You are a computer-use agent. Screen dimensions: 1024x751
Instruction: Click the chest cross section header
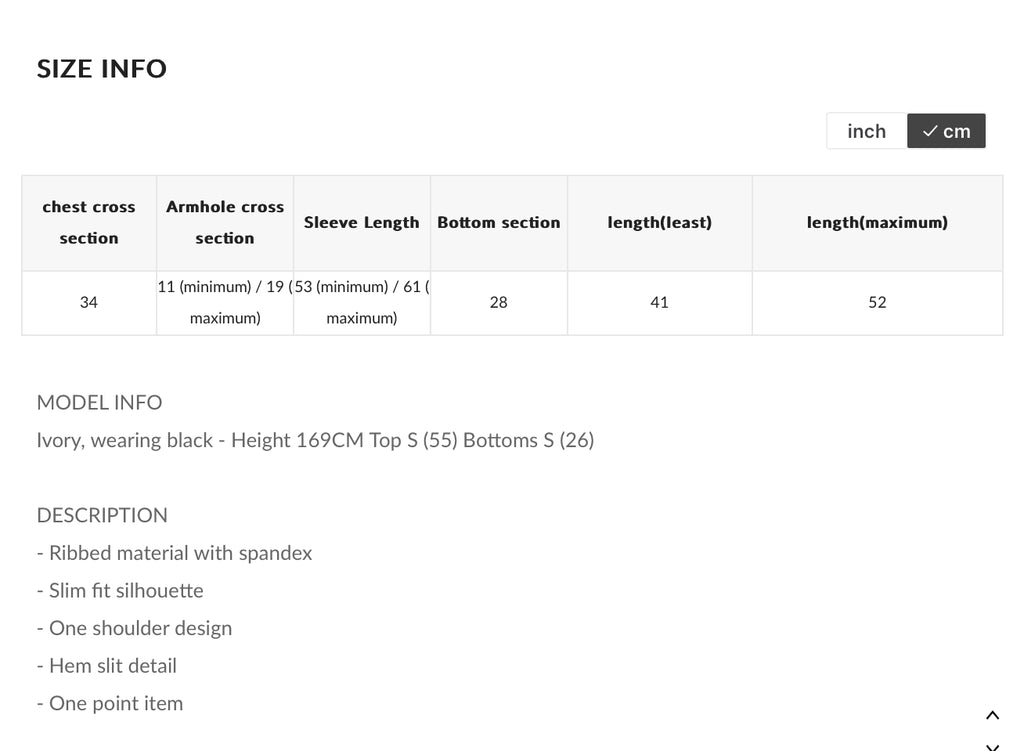89,223
